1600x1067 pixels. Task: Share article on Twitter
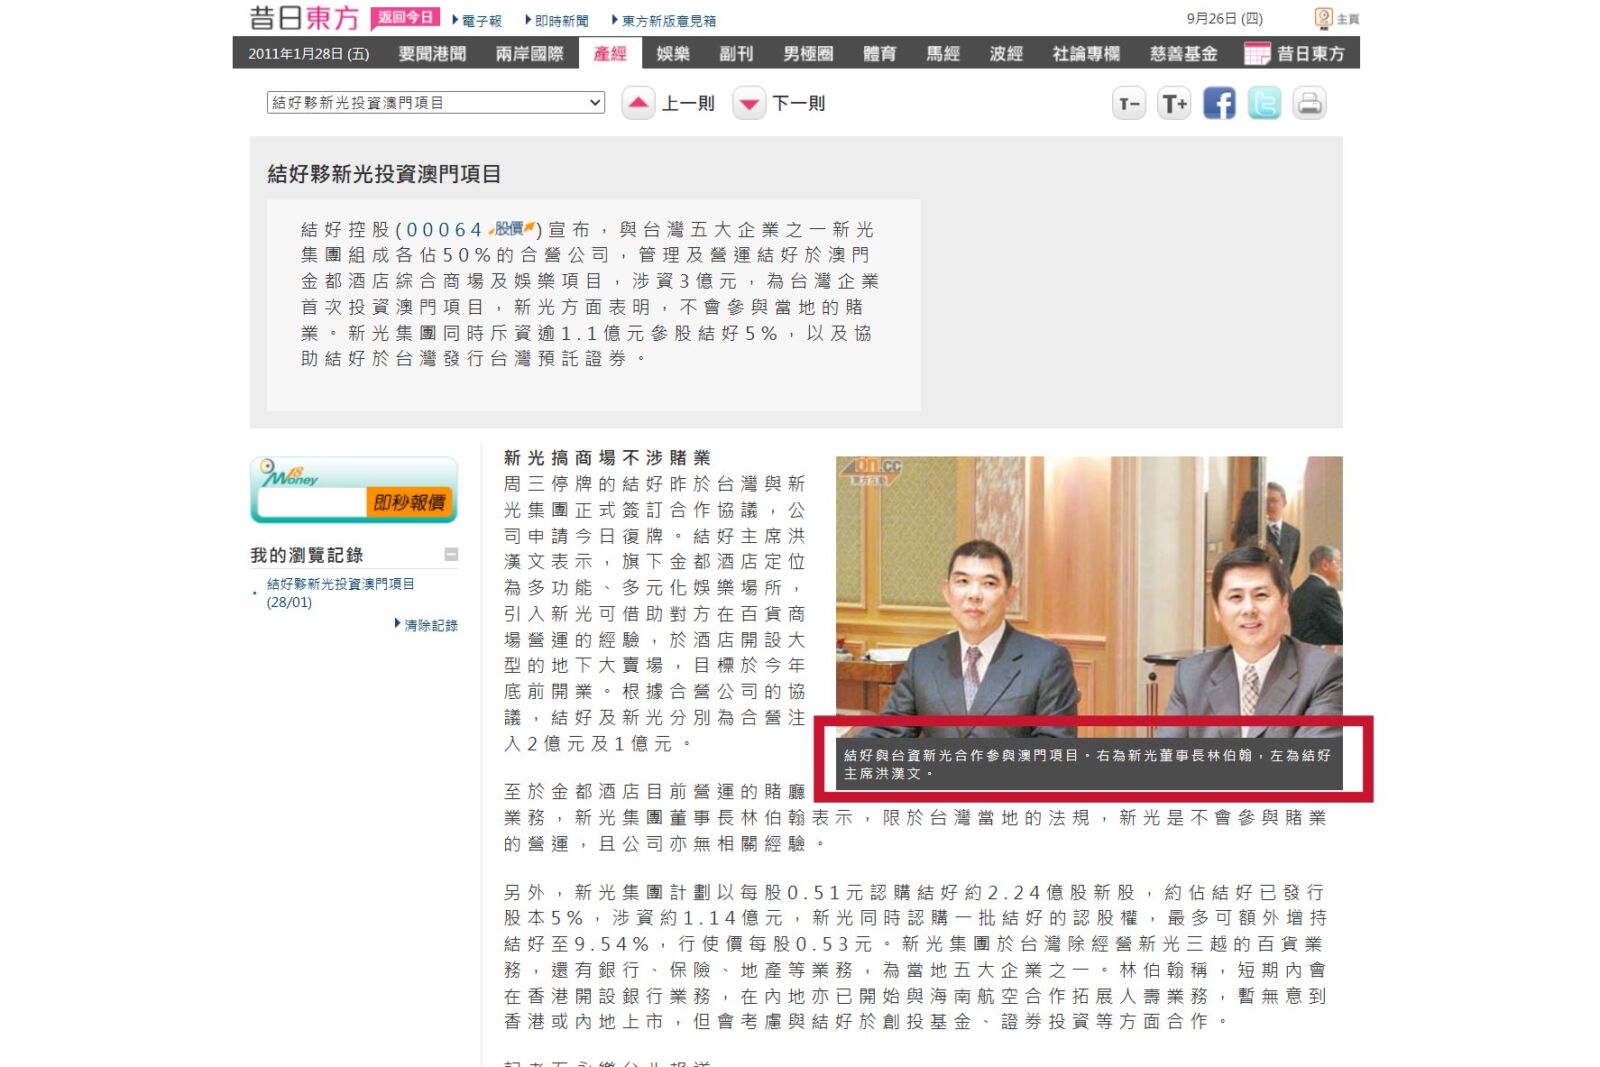pyautogui.click(x=1264, y=103)
